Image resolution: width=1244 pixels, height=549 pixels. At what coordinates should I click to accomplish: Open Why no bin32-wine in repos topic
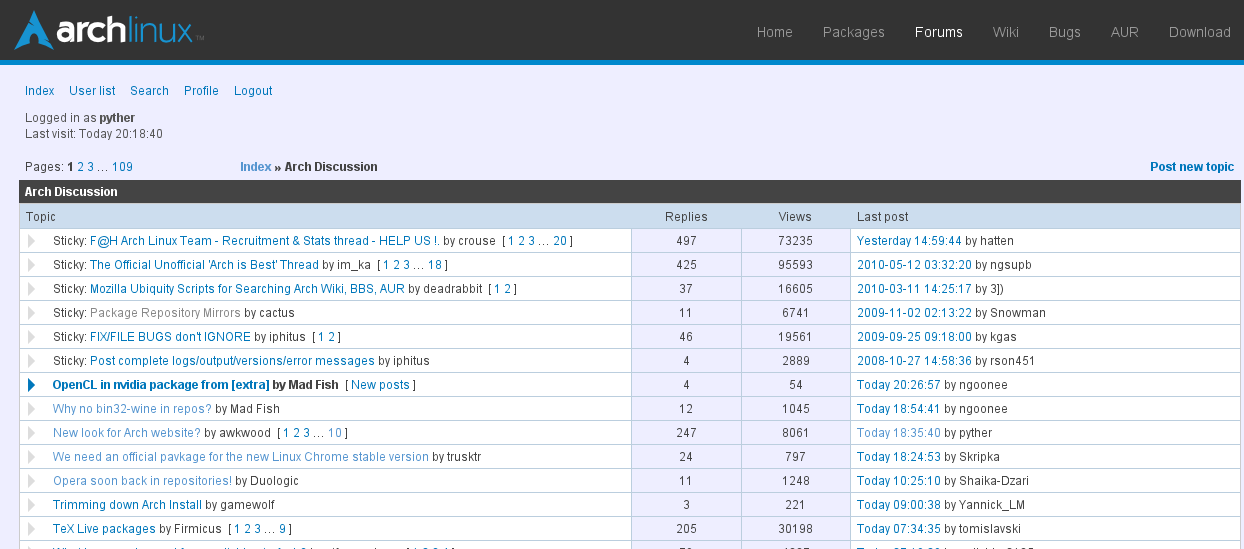coord(132,409)
